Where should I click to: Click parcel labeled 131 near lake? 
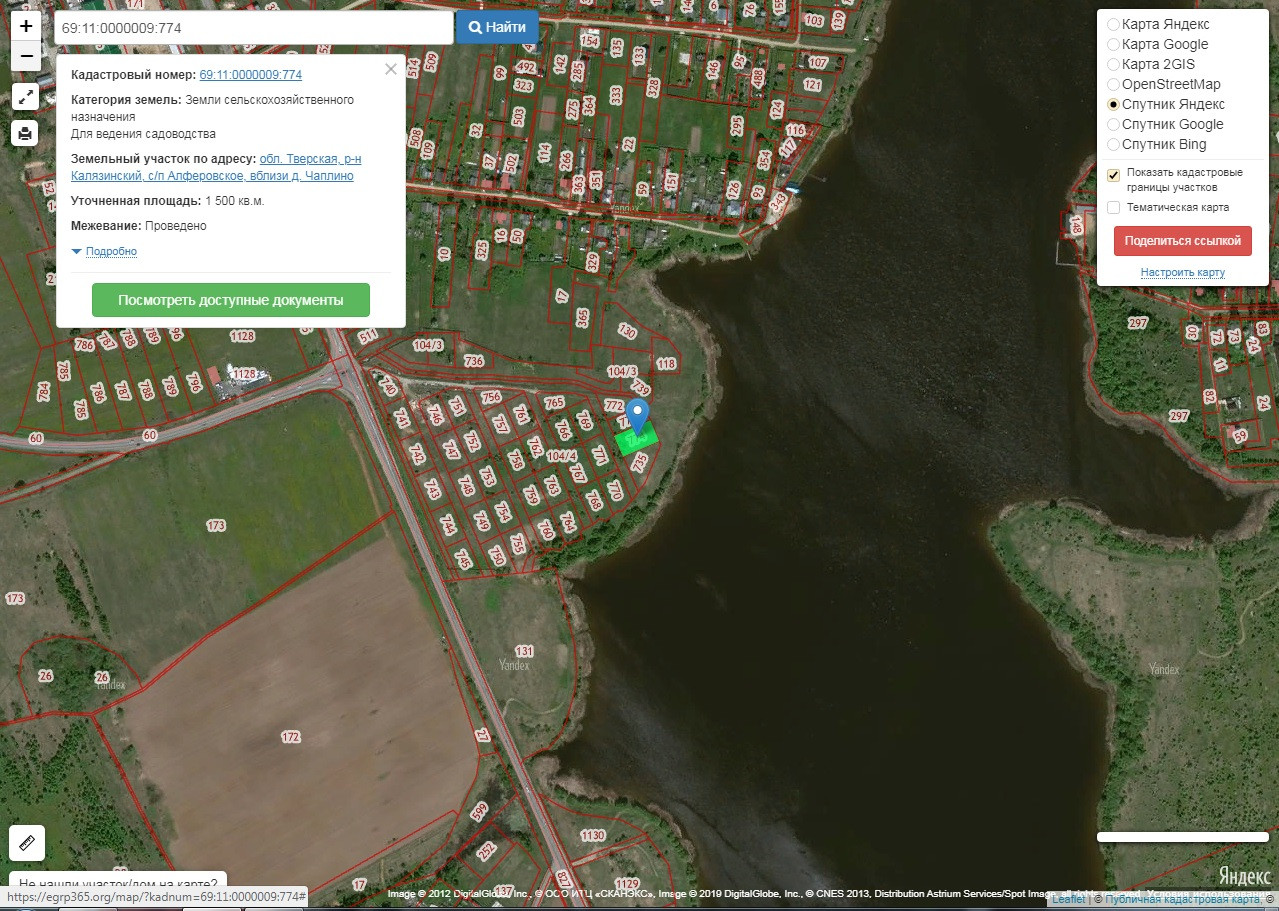[x=524, y=651]
